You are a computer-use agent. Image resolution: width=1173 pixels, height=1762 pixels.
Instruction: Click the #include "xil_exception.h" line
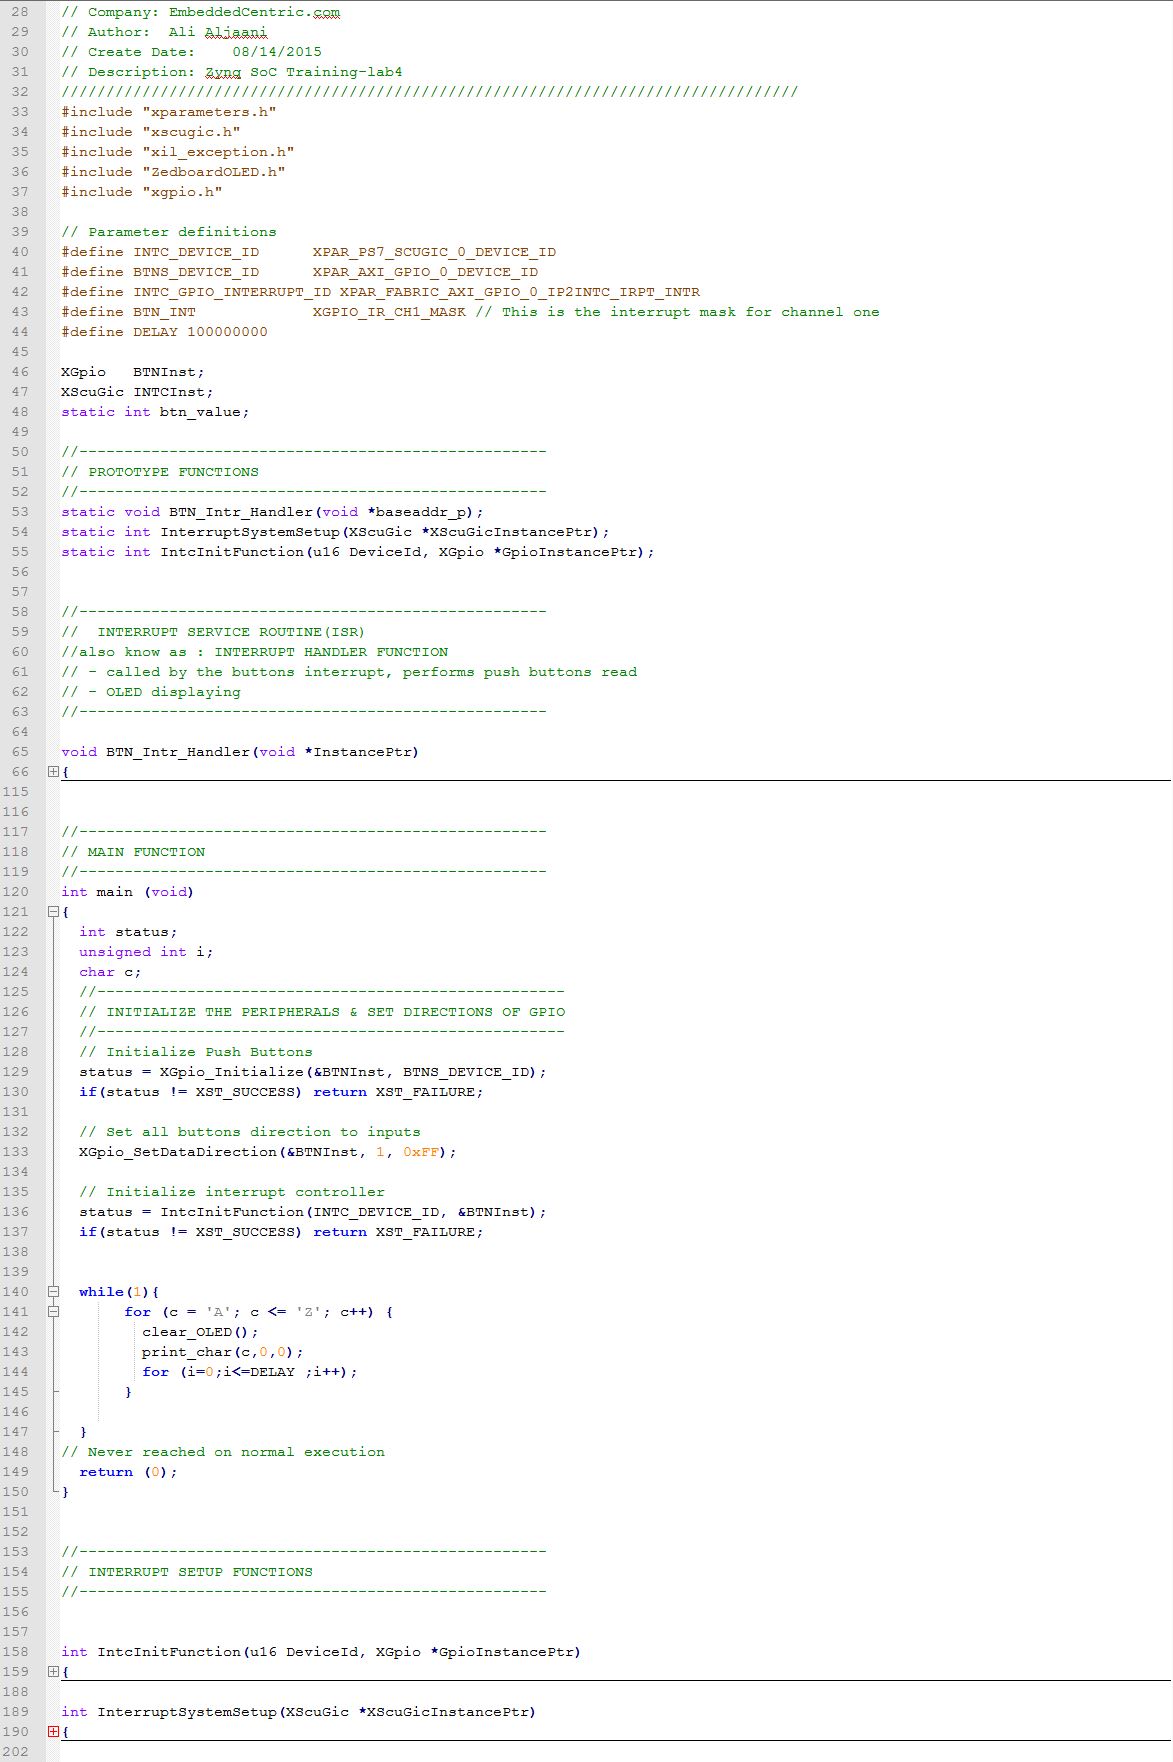(x=178, y=152)
